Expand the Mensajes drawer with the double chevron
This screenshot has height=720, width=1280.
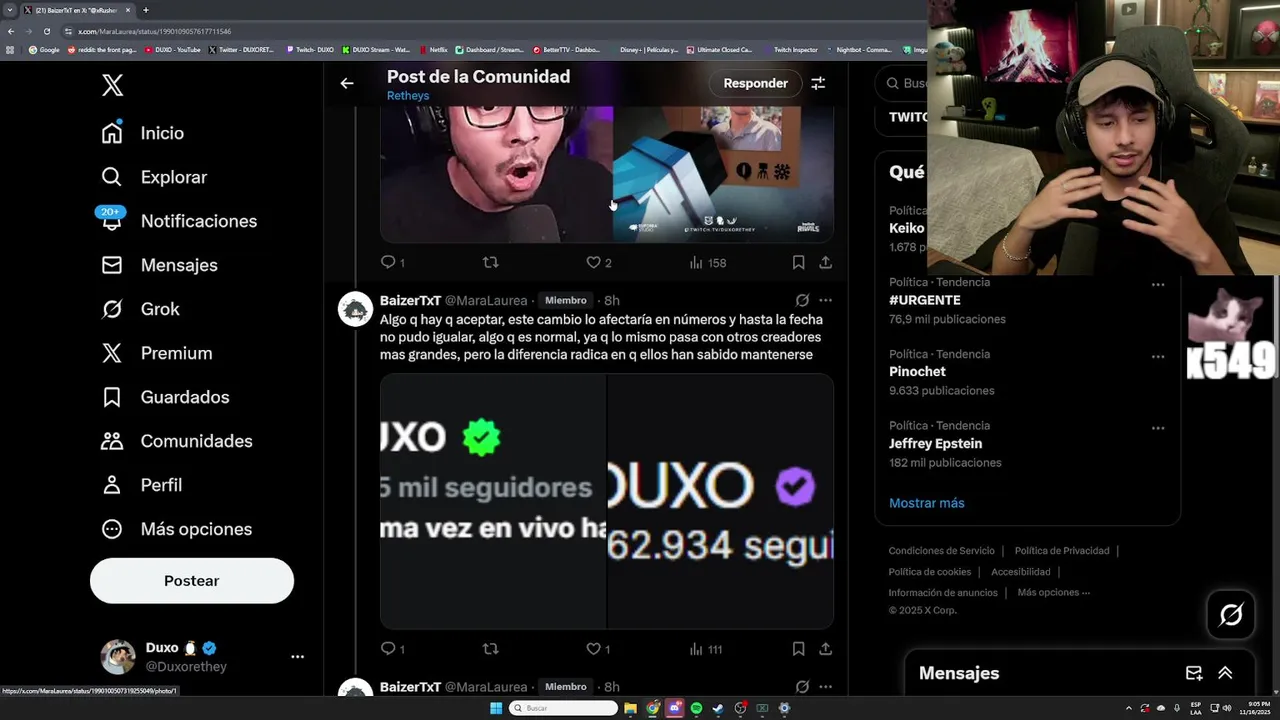[x=1225, y=673]
